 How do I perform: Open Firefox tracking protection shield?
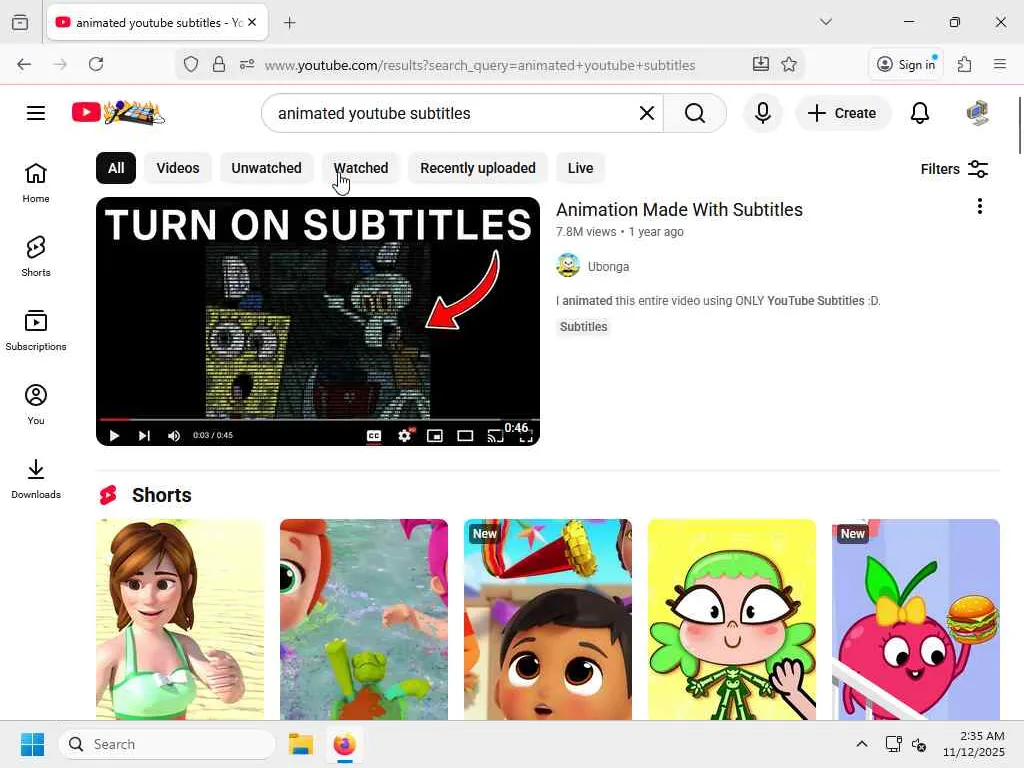(191, 64)
